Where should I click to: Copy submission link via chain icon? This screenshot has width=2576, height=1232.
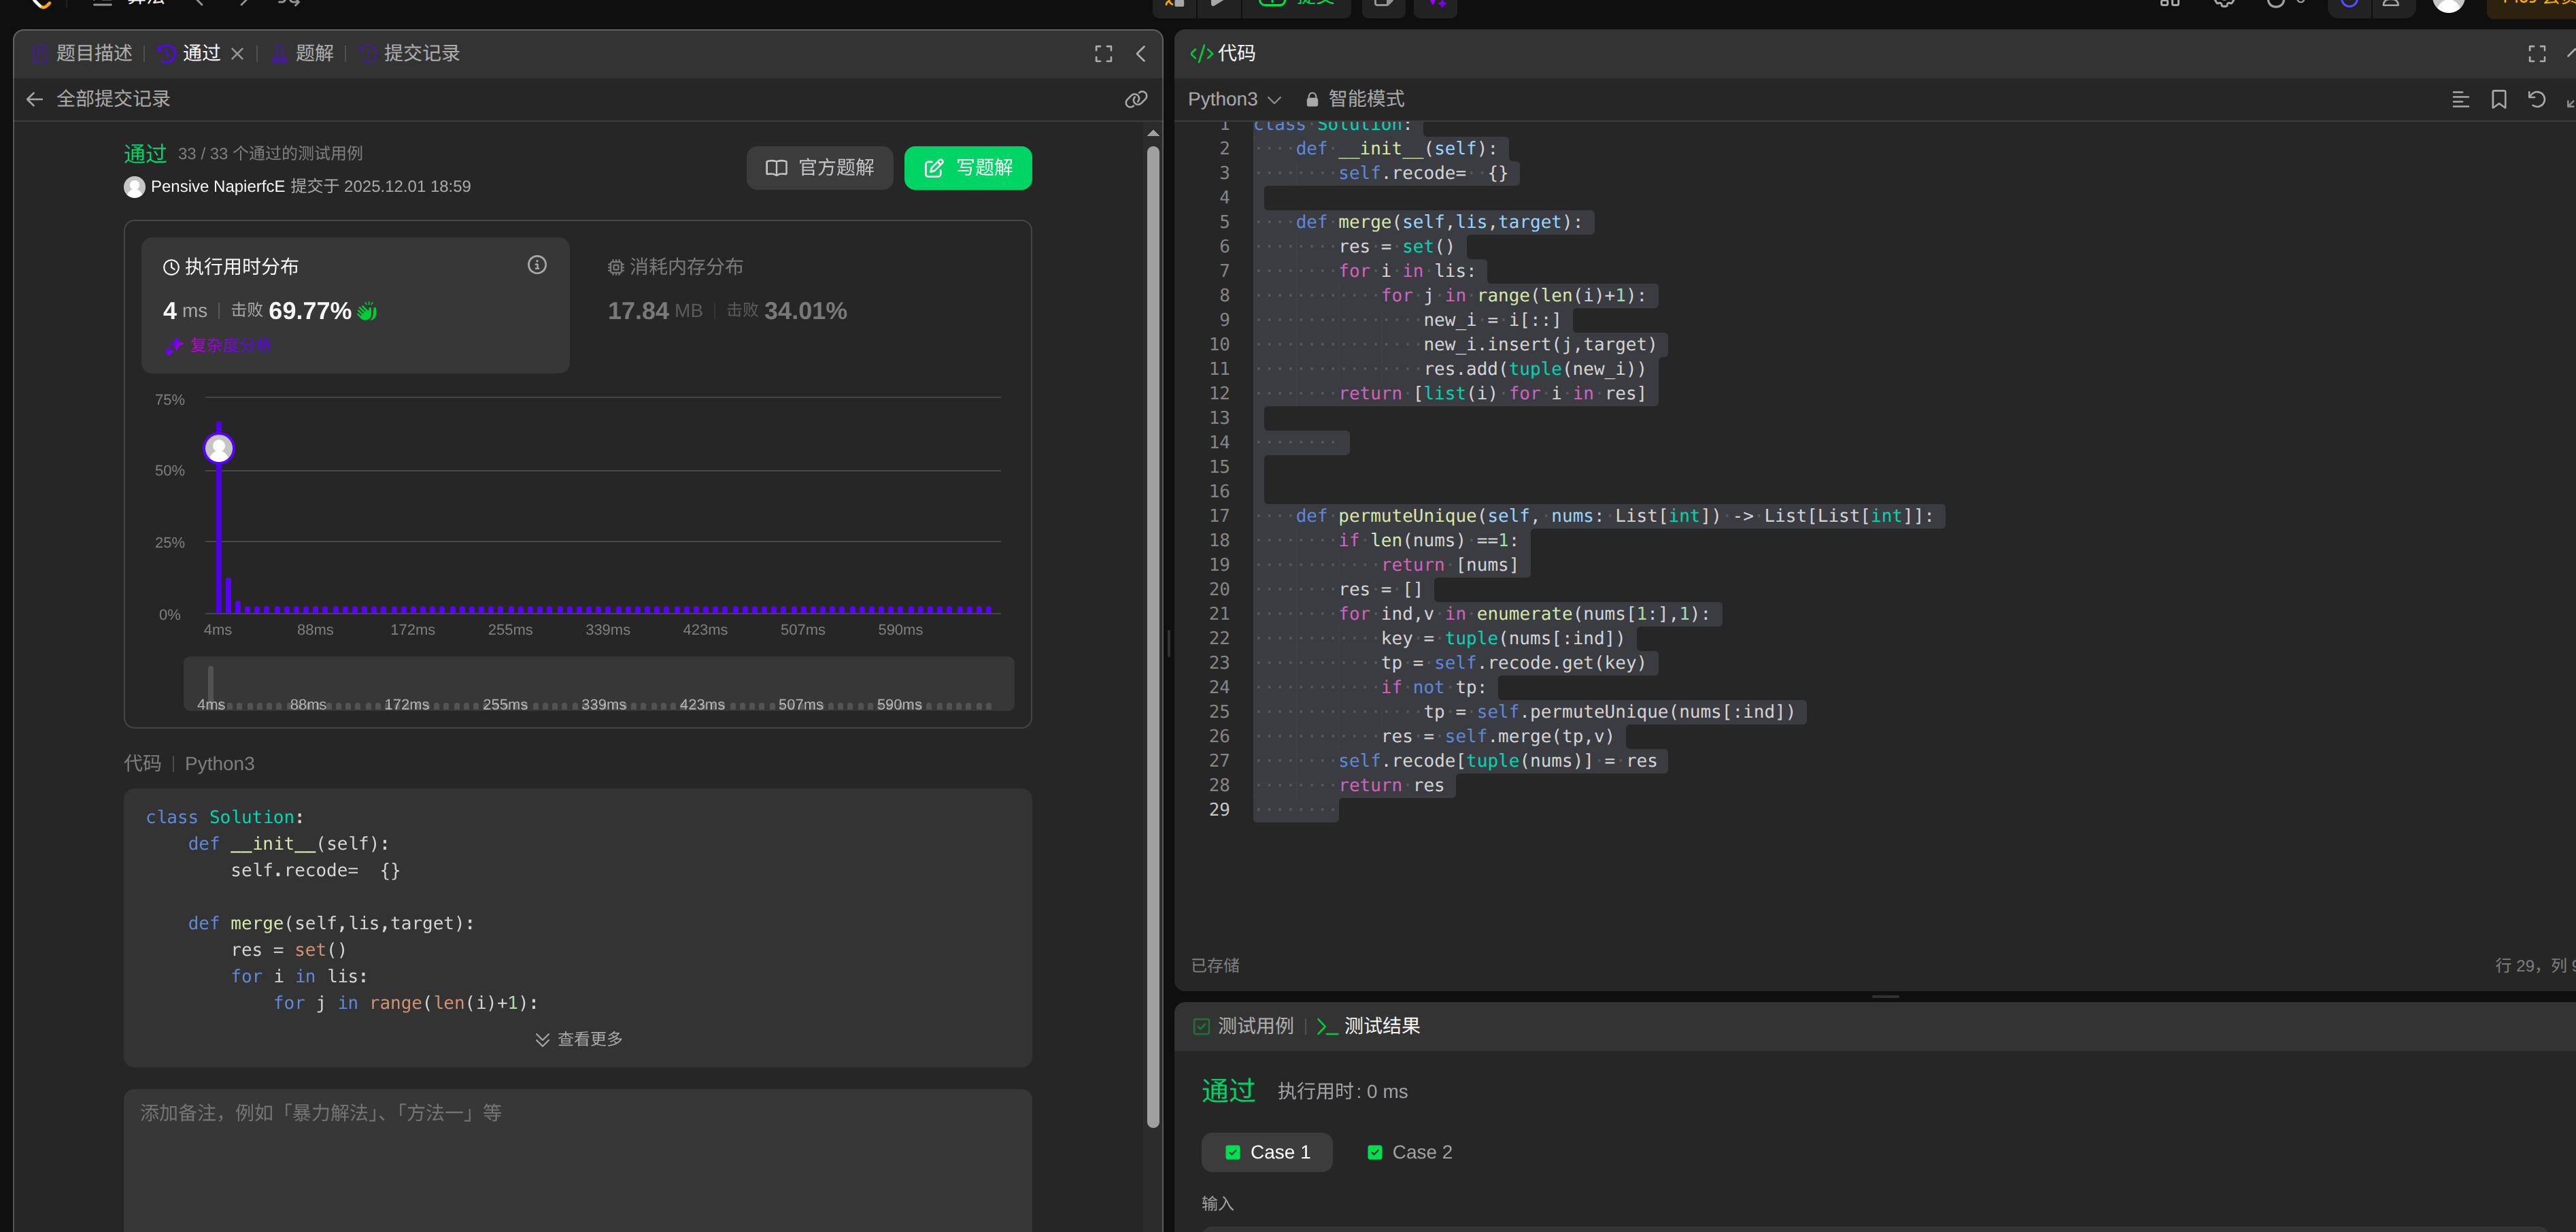[x=1135, y=99]
